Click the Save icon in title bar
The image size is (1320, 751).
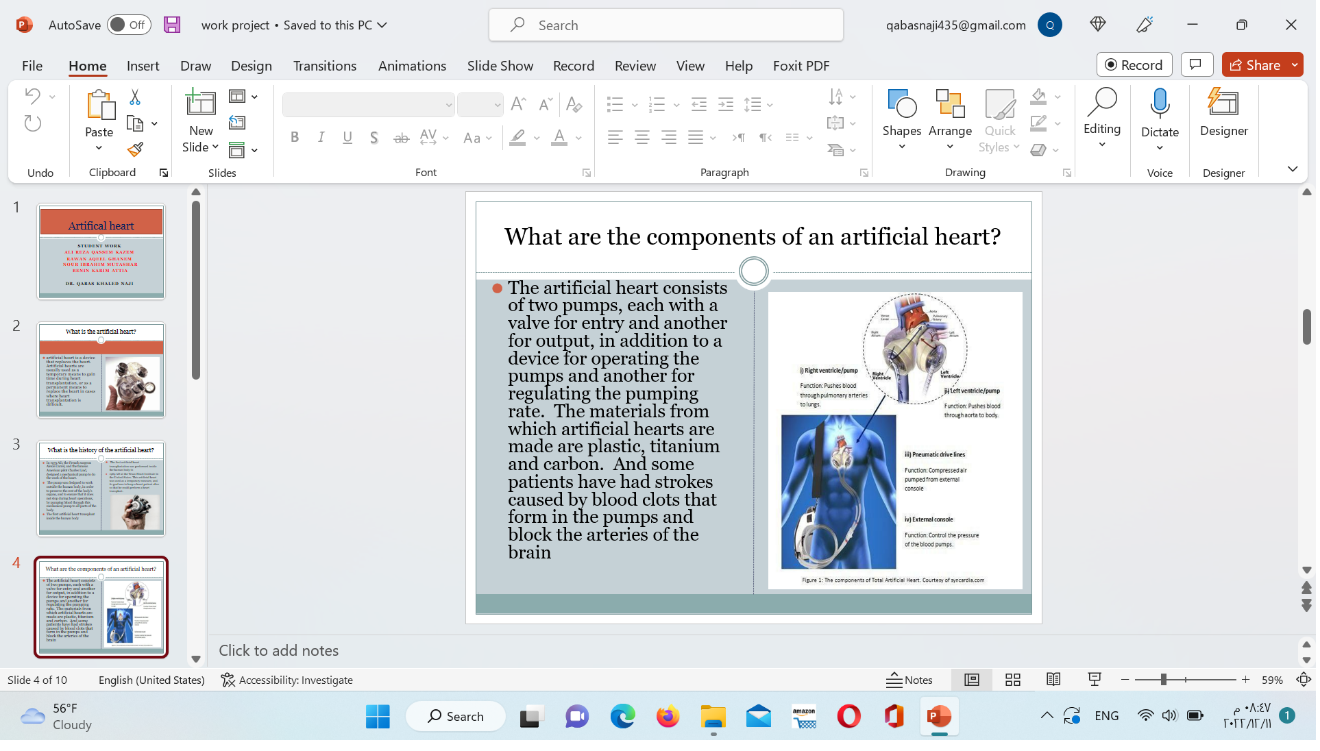172,25
